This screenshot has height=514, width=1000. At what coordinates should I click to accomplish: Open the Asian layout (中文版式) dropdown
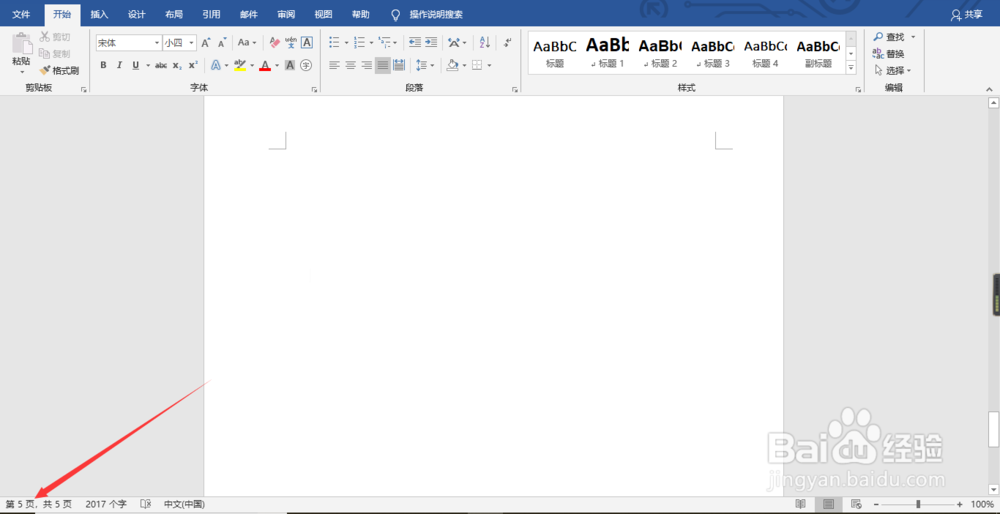[457, 43]
